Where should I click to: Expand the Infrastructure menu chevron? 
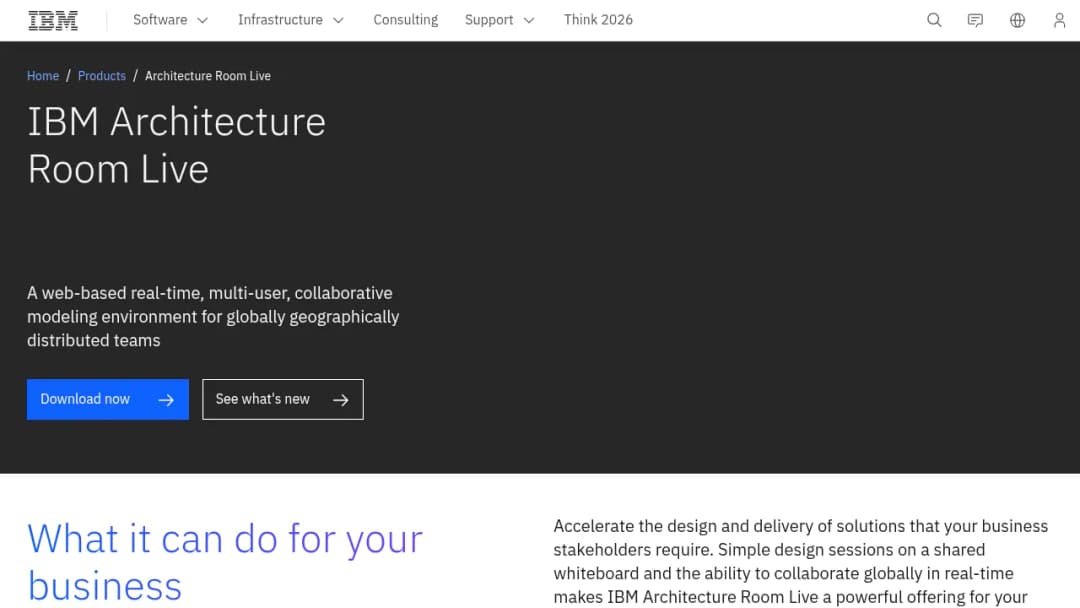tap(338, 21)
